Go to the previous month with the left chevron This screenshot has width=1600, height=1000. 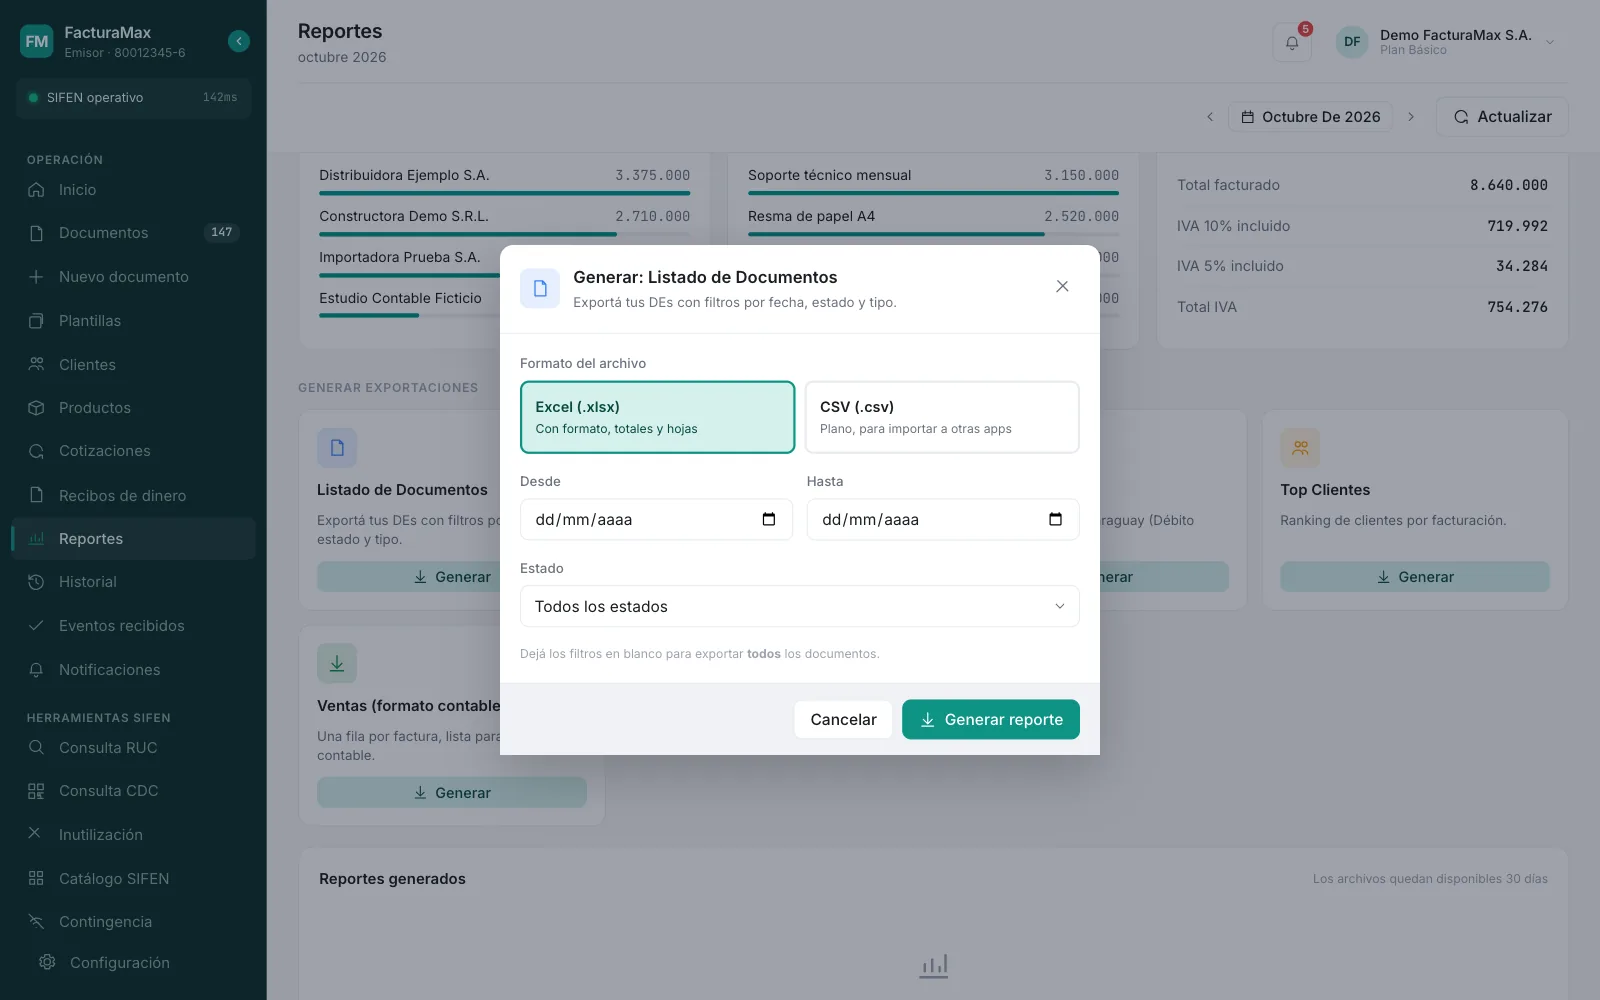pos(1210,117)
